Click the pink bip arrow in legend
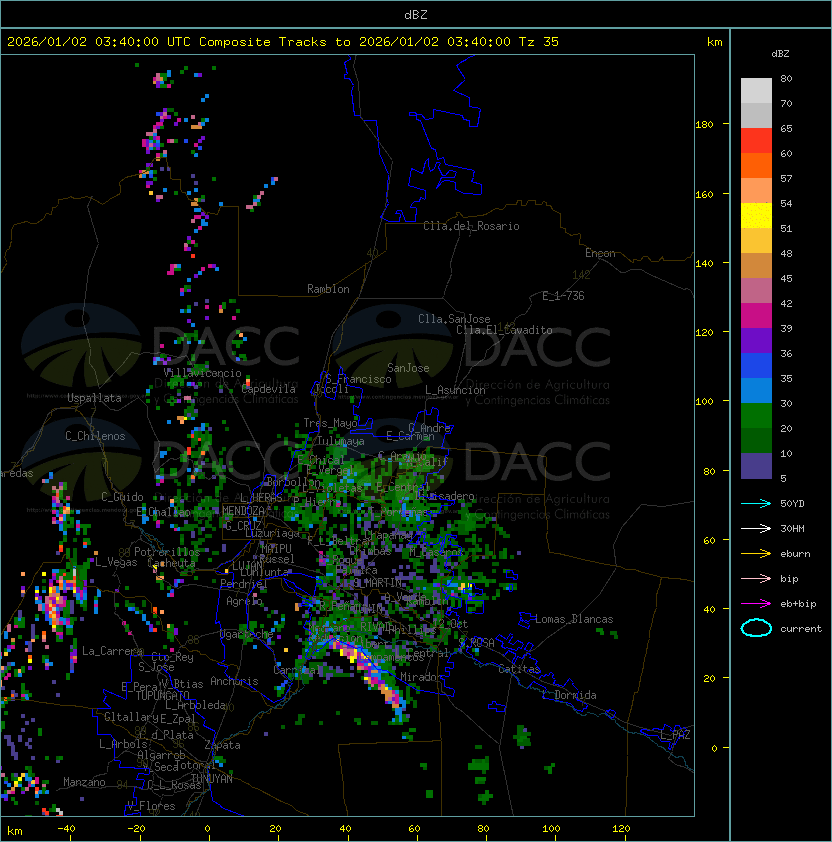This screenshot has height=842, width=832. point(756,578)
